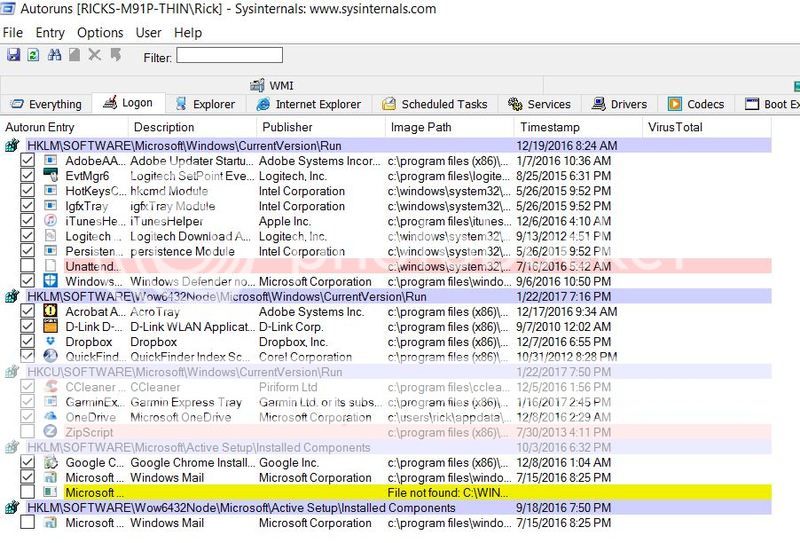Click the QuickFinder entry icon
The image size is (800, 543).
(x=51, y=357)
